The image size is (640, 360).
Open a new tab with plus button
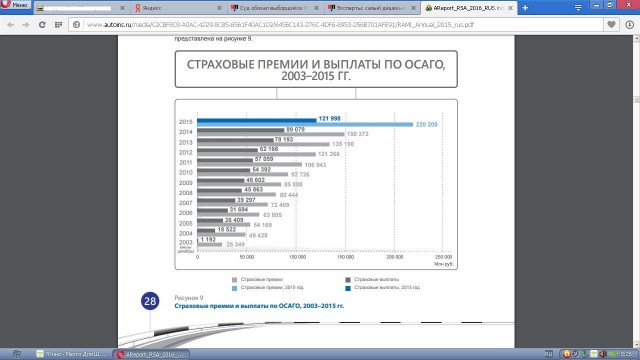pos(525,8)
